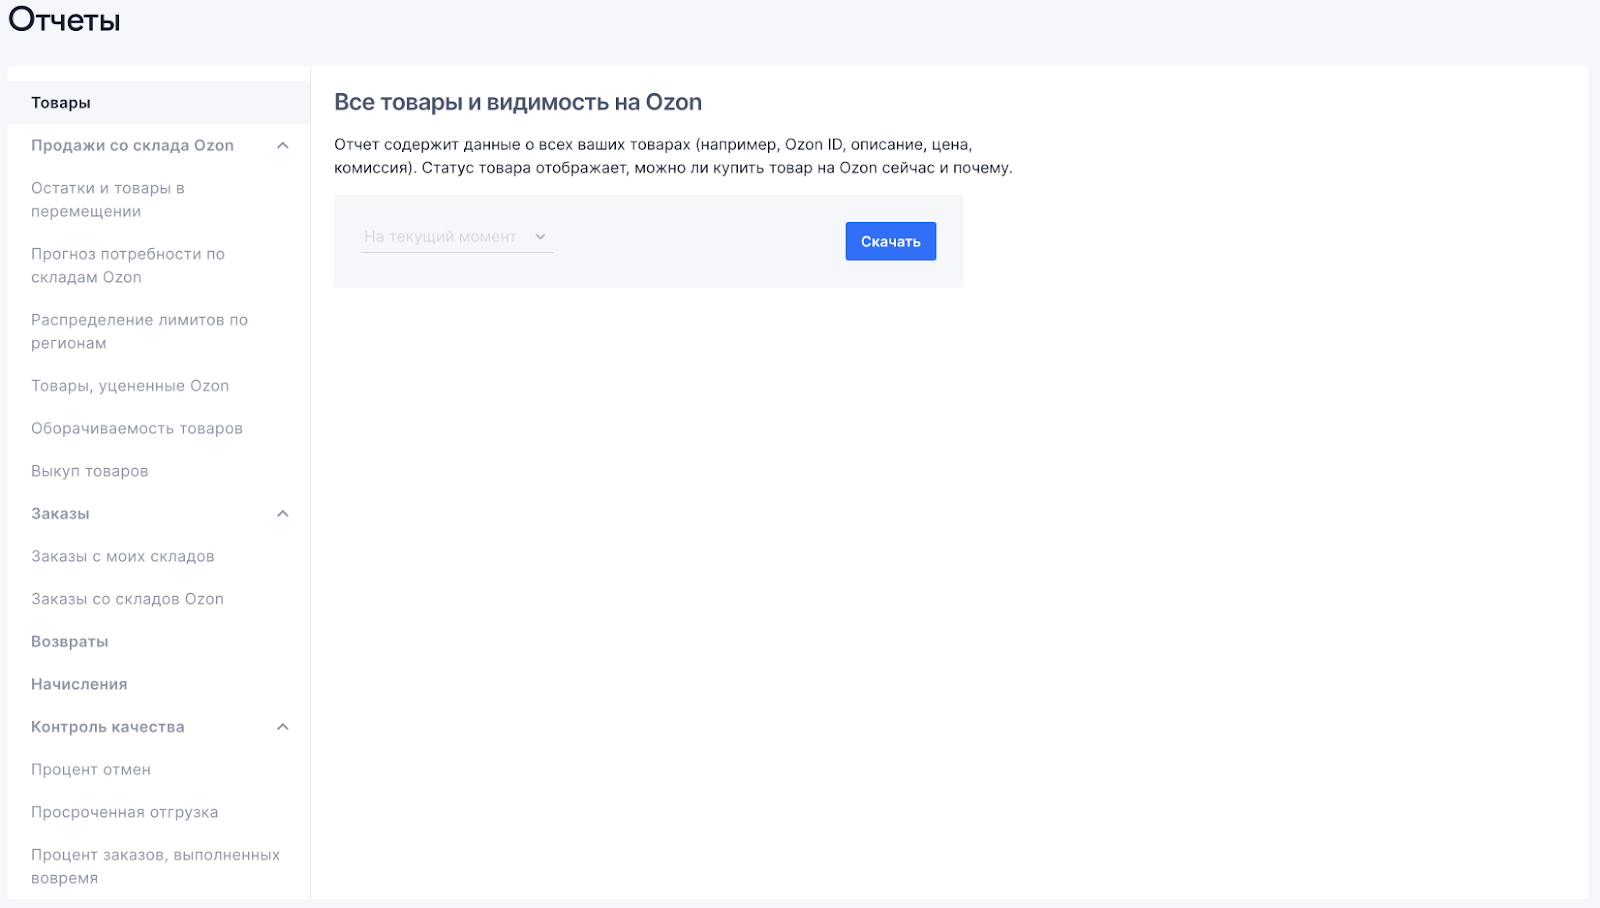
Task: Select the Товары menu item
Action: 61,103
